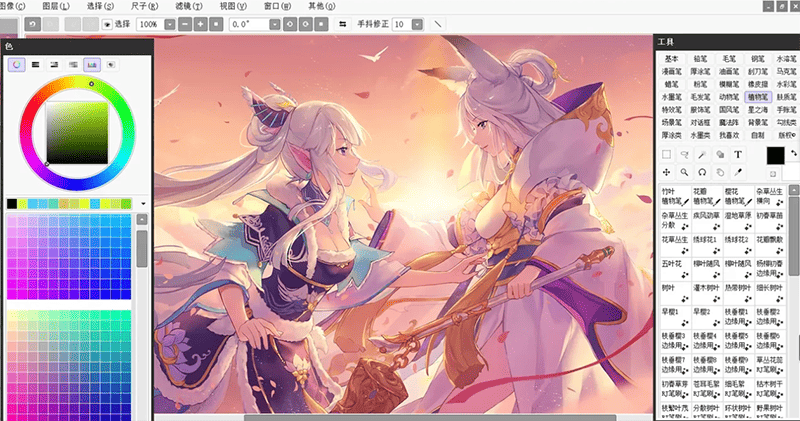
Task: Select the magic wand tool
Action: pyautogui.click(x=702, y=154)
